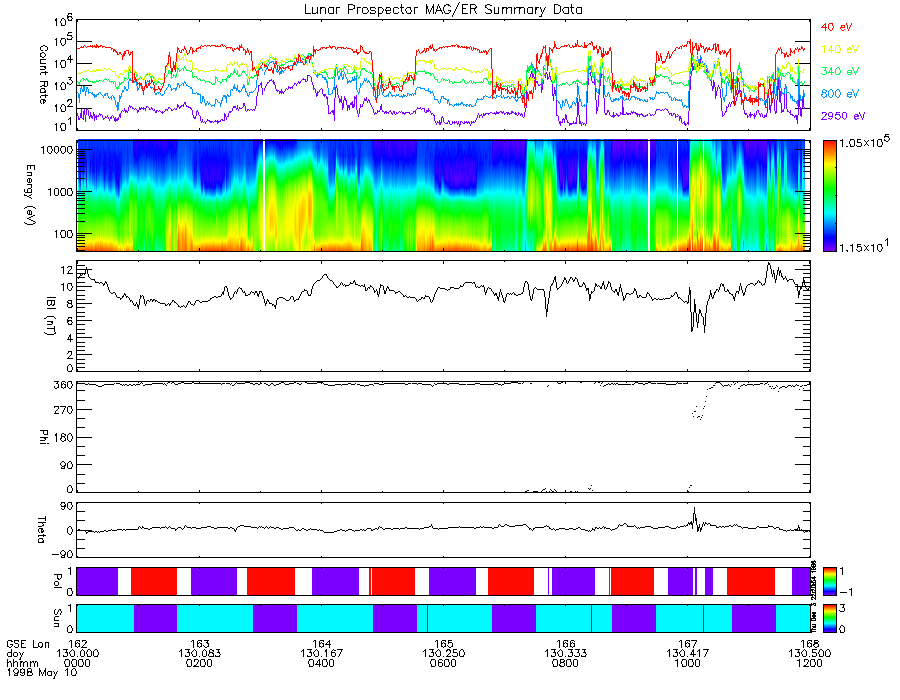Image resolution: width=900 pixels, height=700 pixels.
Task: Click the time tick label '0600'
Action: click(443, 663)
